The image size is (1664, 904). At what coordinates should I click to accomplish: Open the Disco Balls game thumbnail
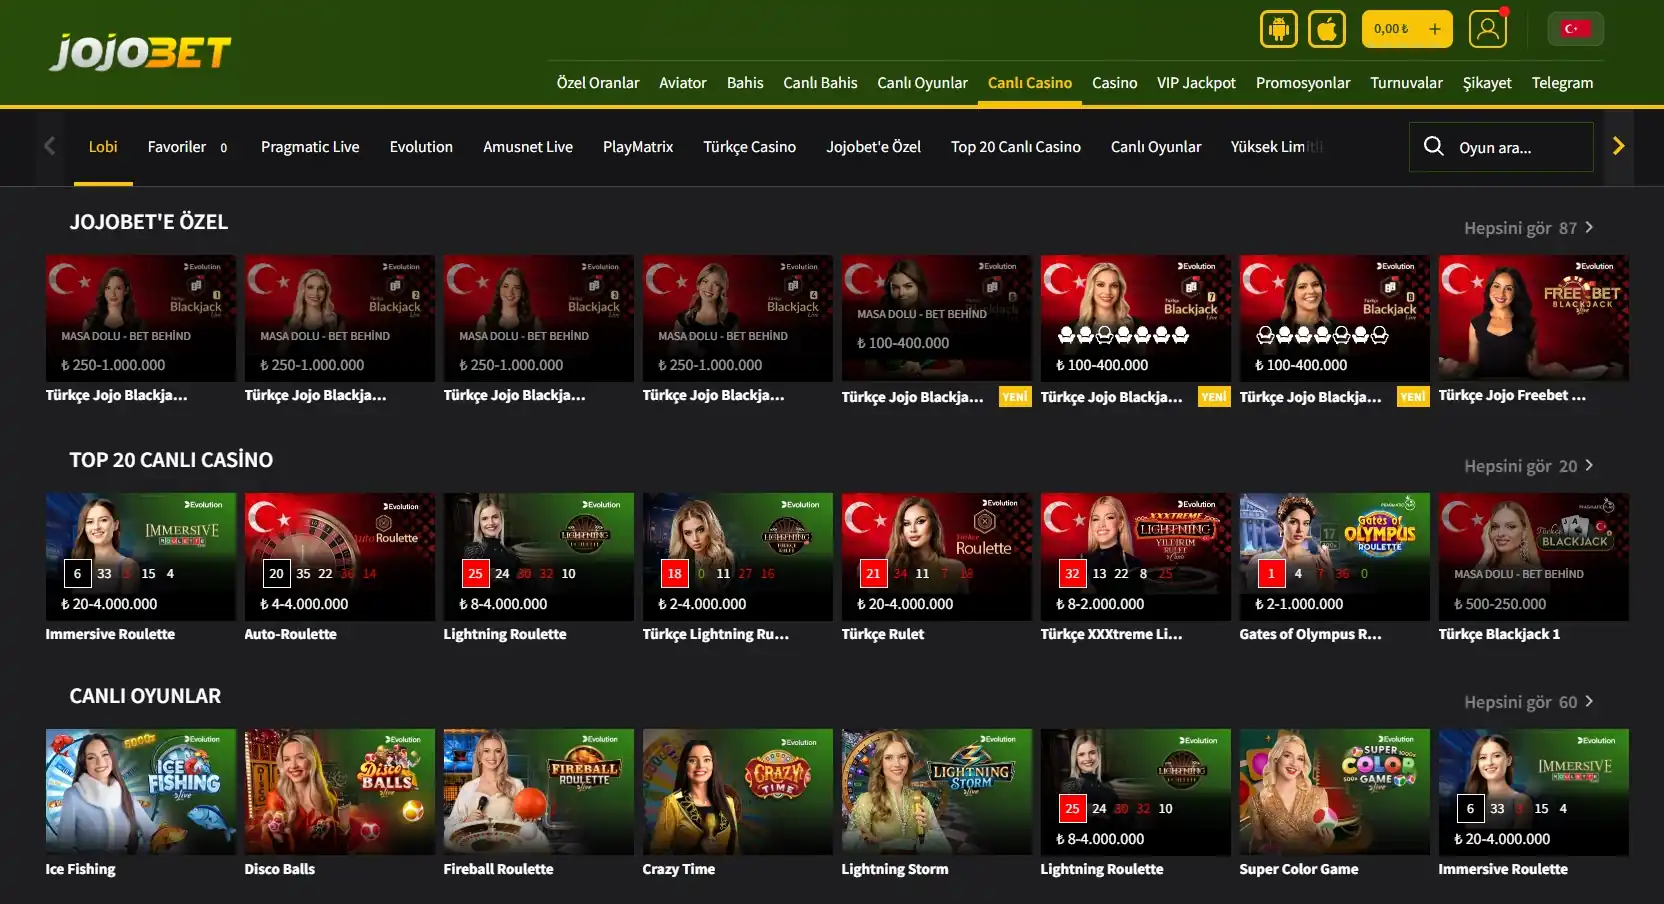339,792
